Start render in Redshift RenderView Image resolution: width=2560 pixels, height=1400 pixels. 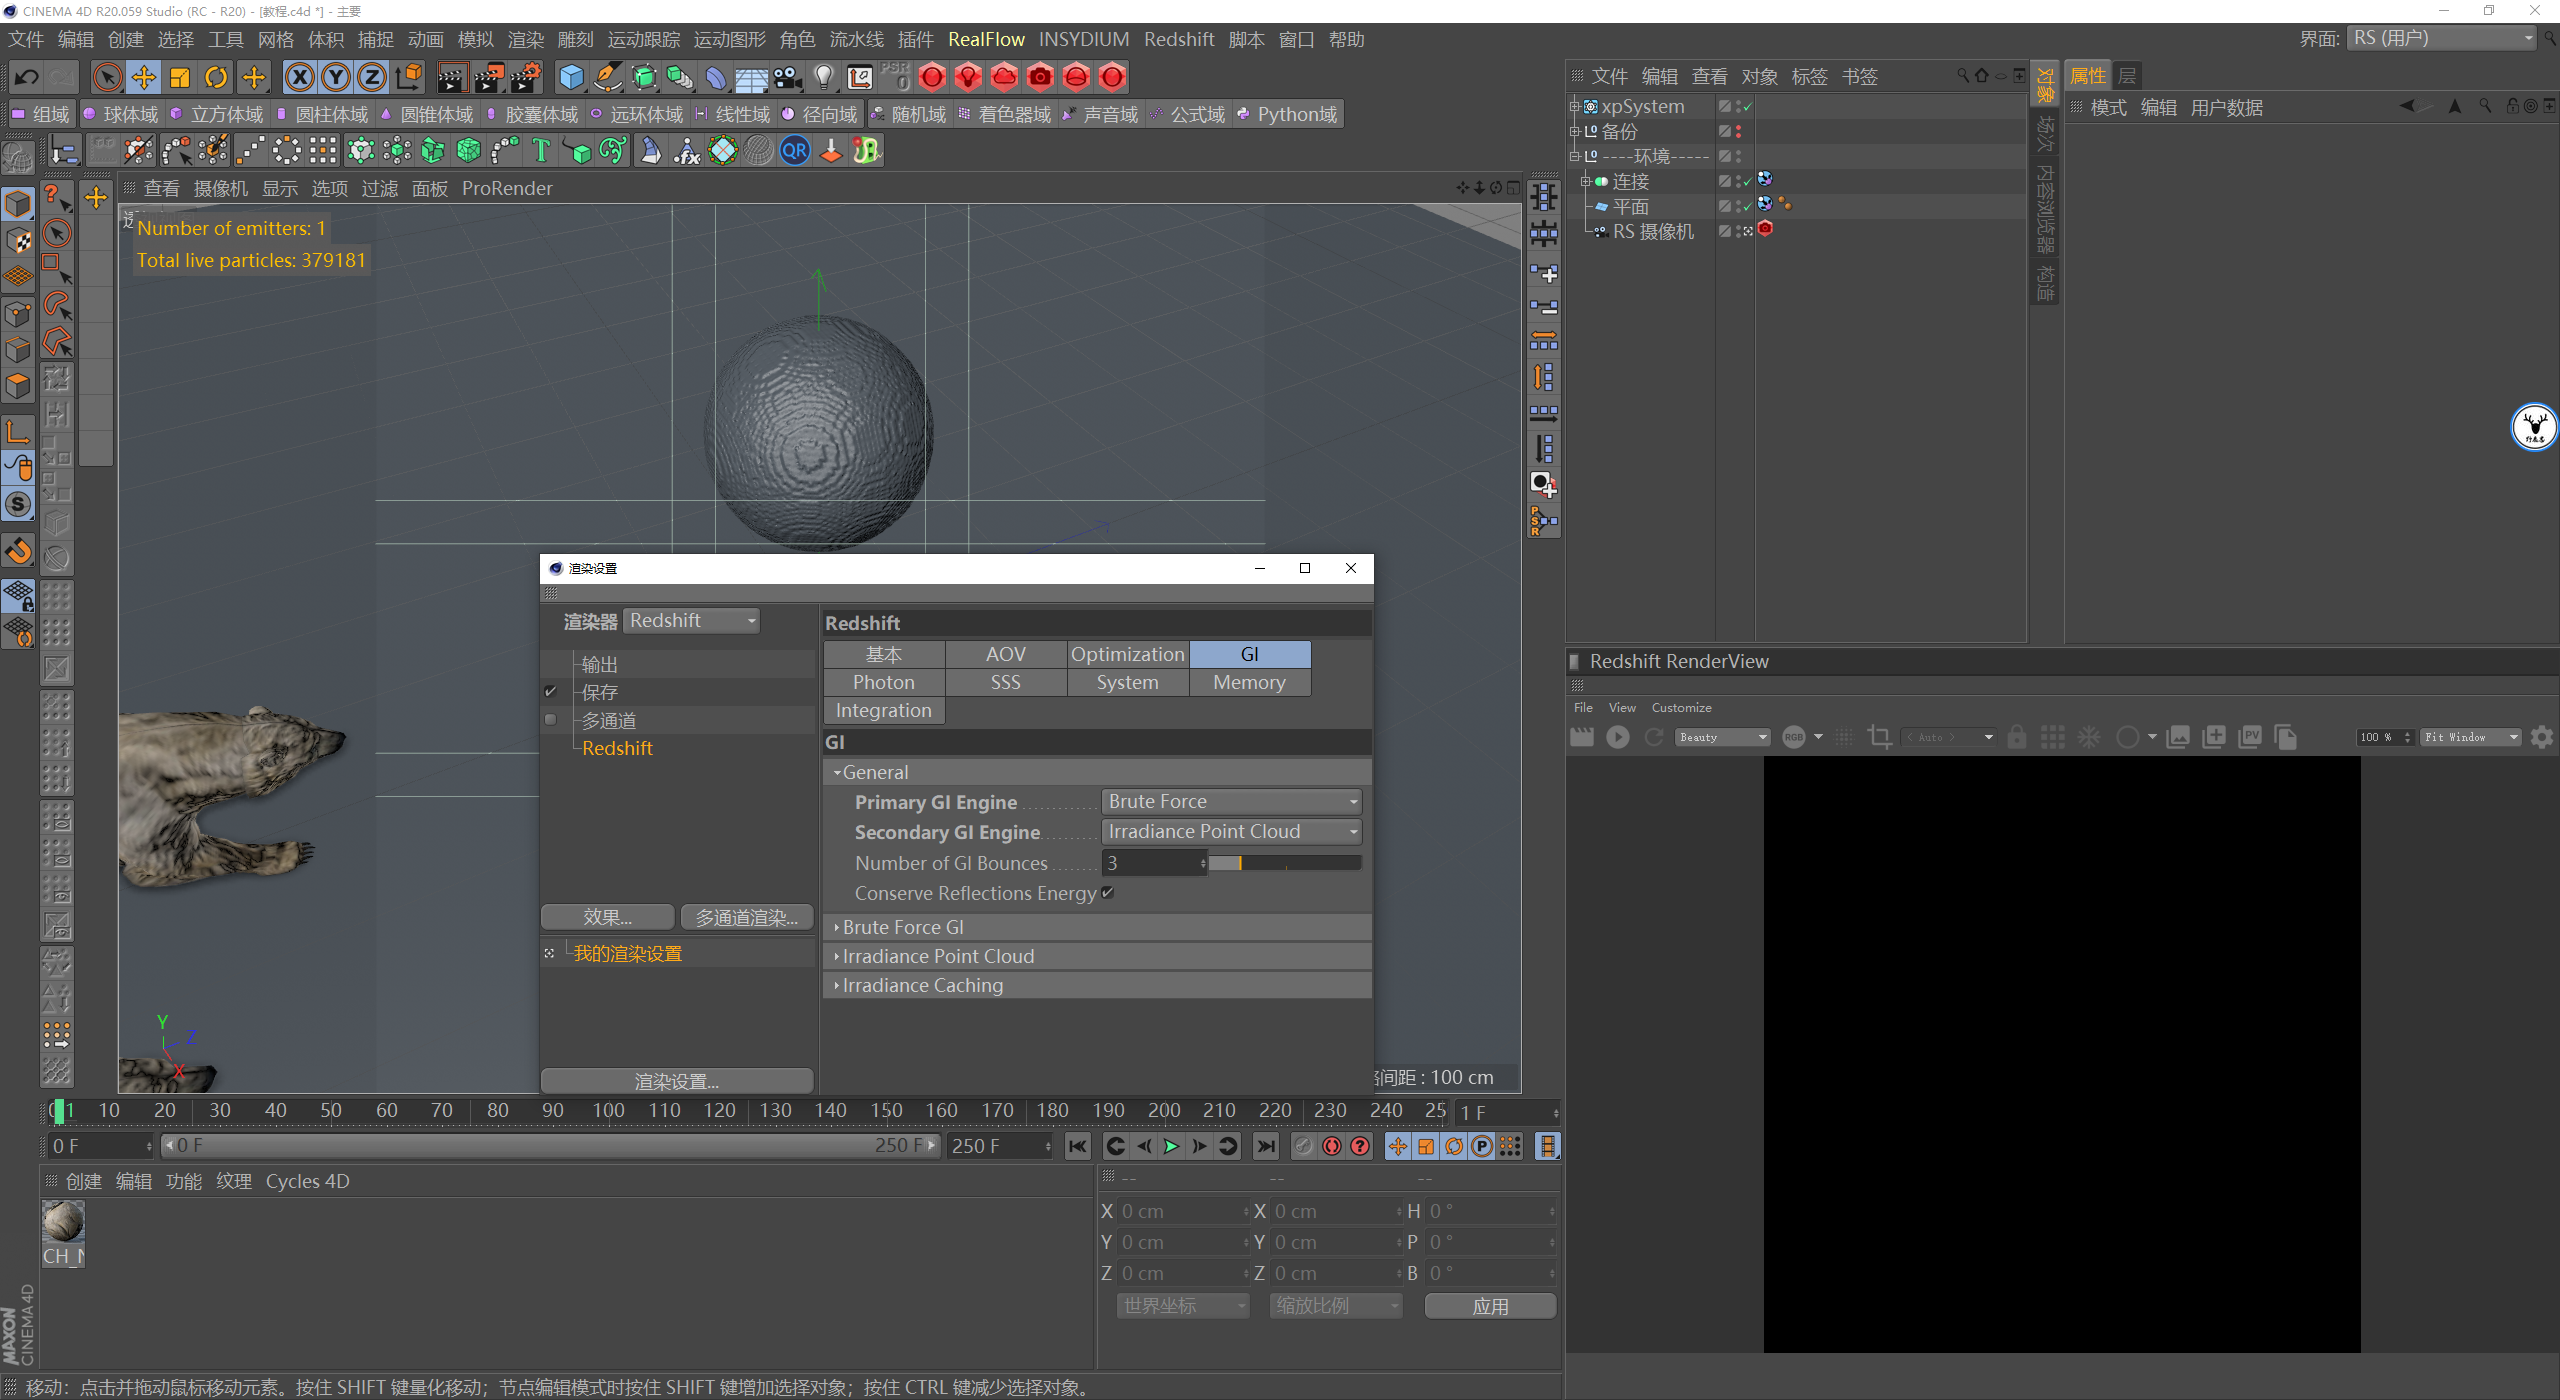[1617, 737]
